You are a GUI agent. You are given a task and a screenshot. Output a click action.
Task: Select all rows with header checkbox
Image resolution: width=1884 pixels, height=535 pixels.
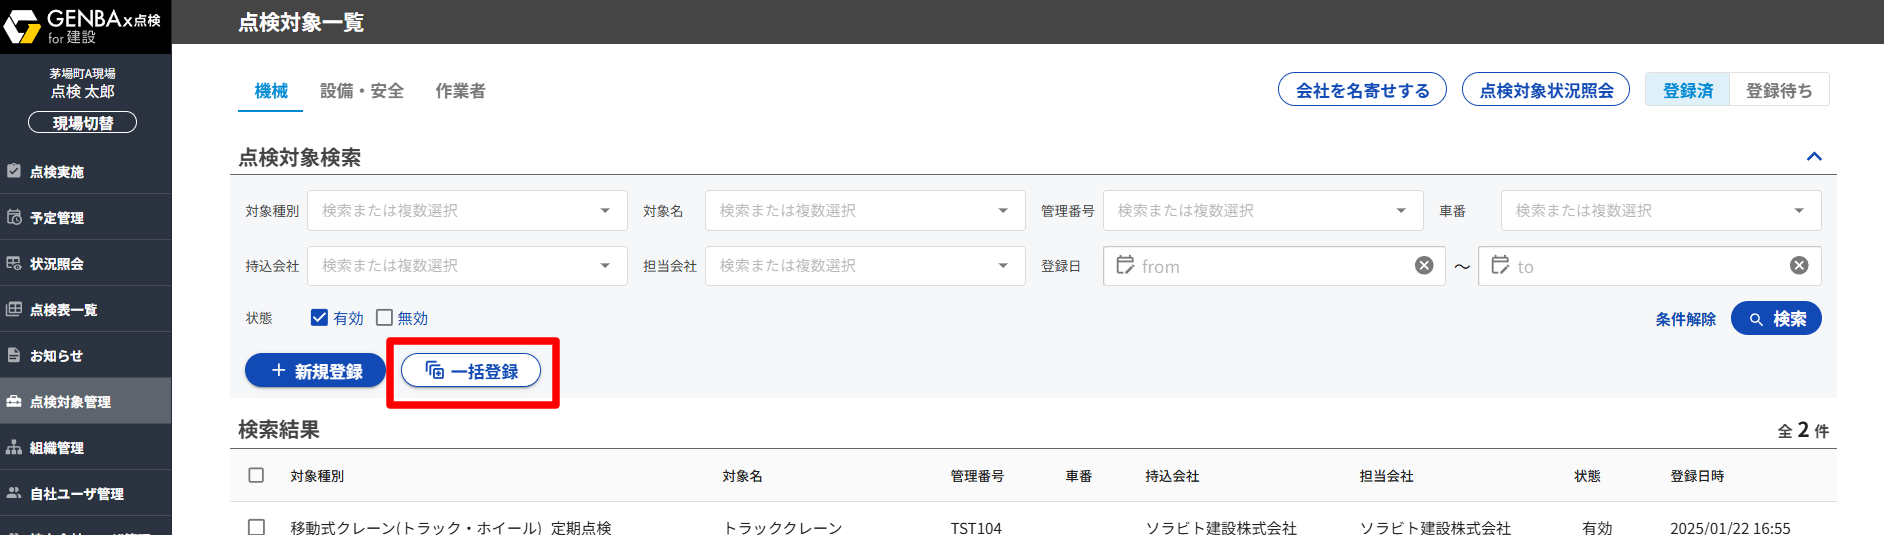pyautogui.click(x=256, y=475)
